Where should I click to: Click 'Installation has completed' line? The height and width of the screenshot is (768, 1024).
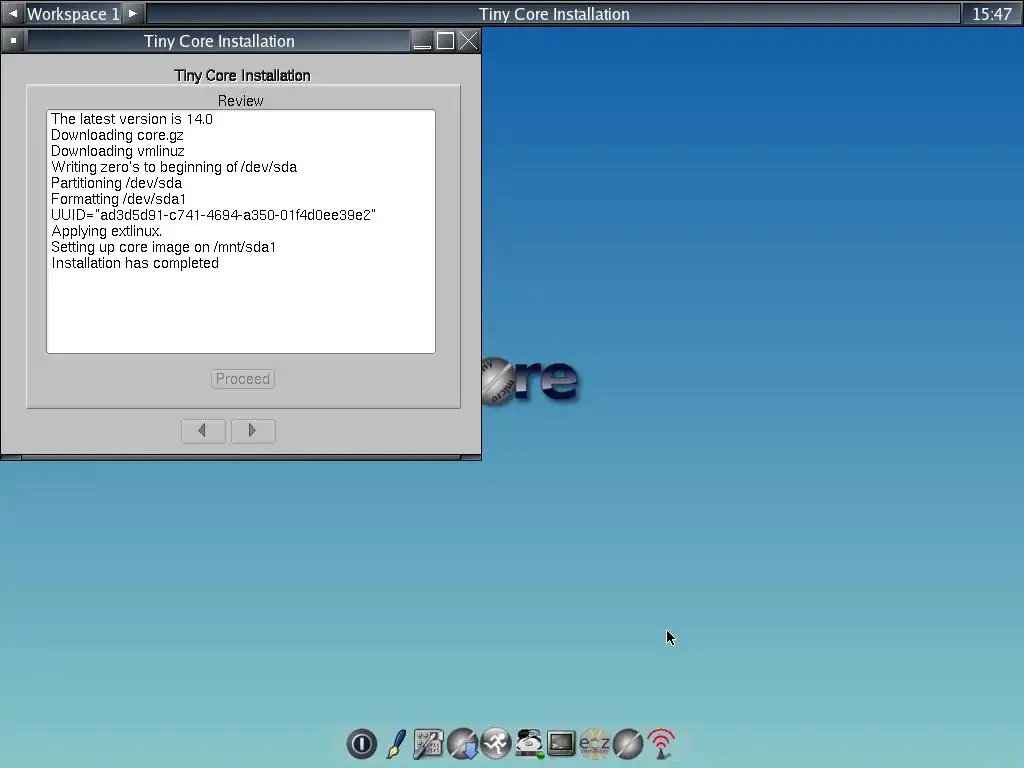coord(135,263)
